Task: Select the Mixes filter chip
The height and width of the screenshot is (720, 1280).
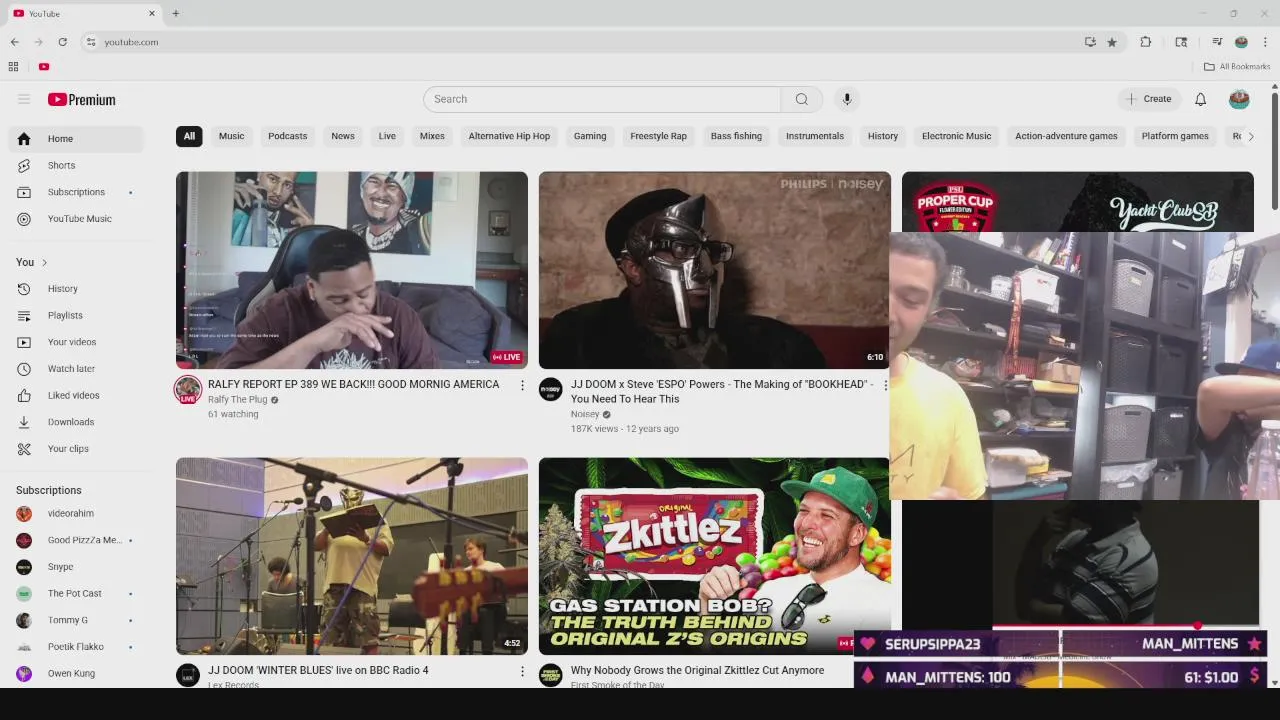Action: pos(432,136)
